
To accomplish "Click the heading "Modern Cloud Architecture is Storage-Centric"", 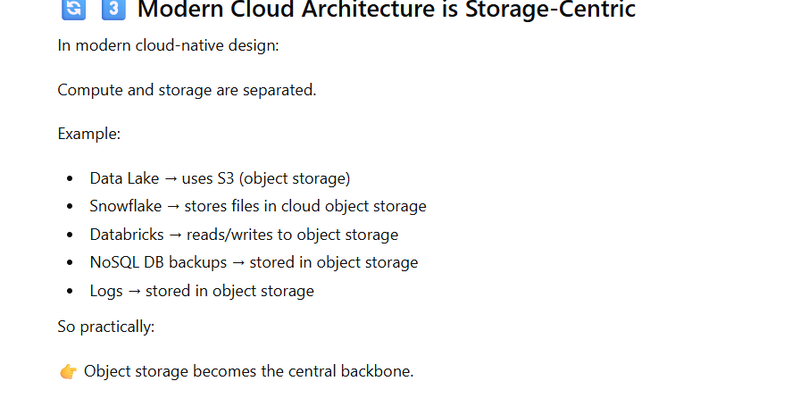I will (x=386, y=11).
